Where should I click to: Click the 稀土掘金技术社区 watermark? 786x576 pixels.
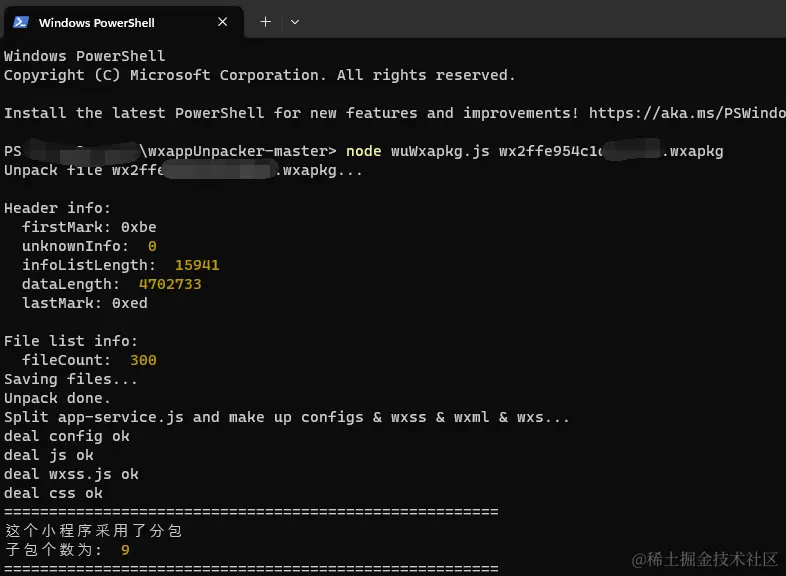(704, 559)
